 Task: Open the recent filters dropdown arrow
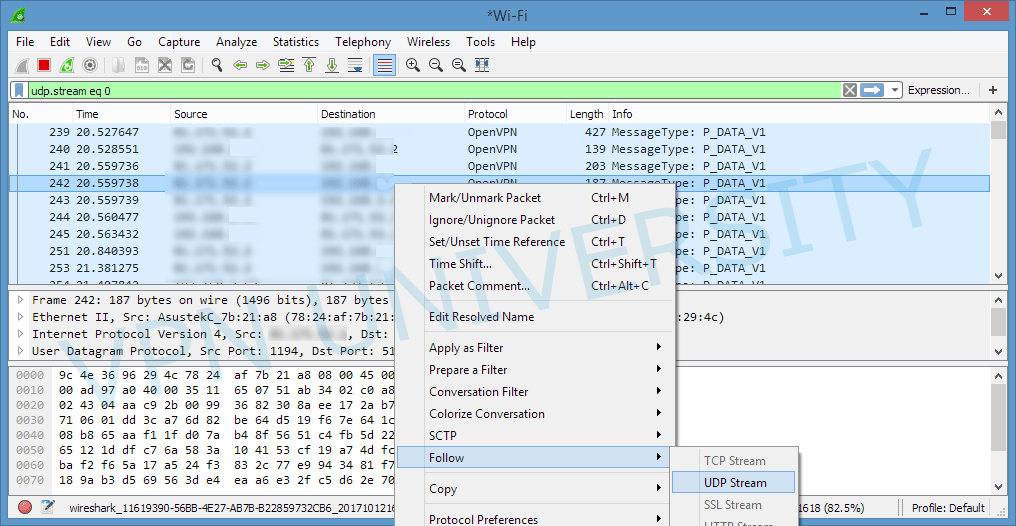895,91
